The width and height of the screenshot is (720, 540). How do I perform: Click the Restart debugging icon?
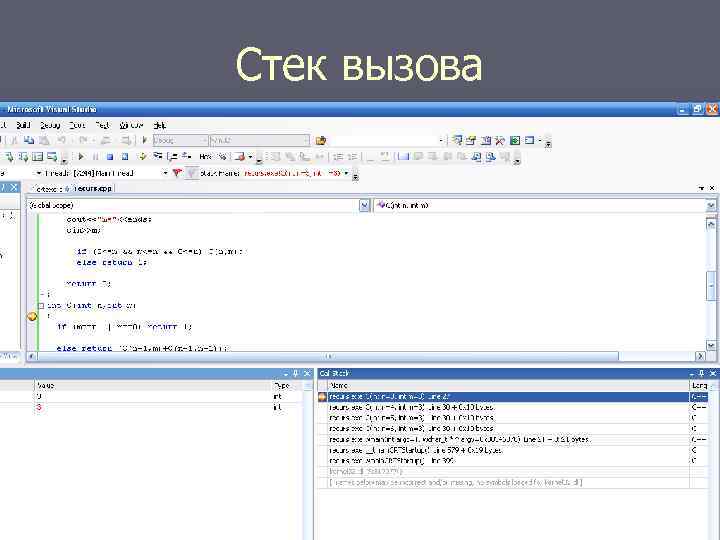click(124, 157)
